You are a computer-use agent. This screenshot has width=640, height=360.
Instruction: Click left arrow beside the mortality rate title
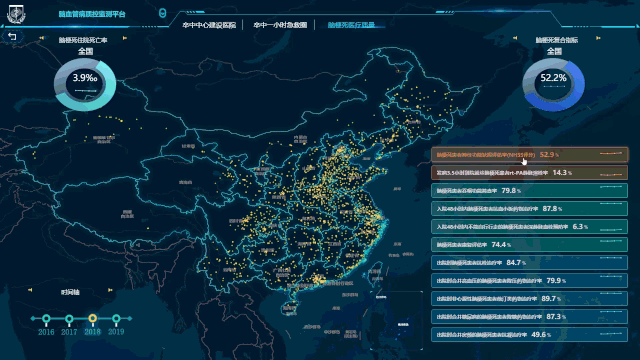(42, 38)
